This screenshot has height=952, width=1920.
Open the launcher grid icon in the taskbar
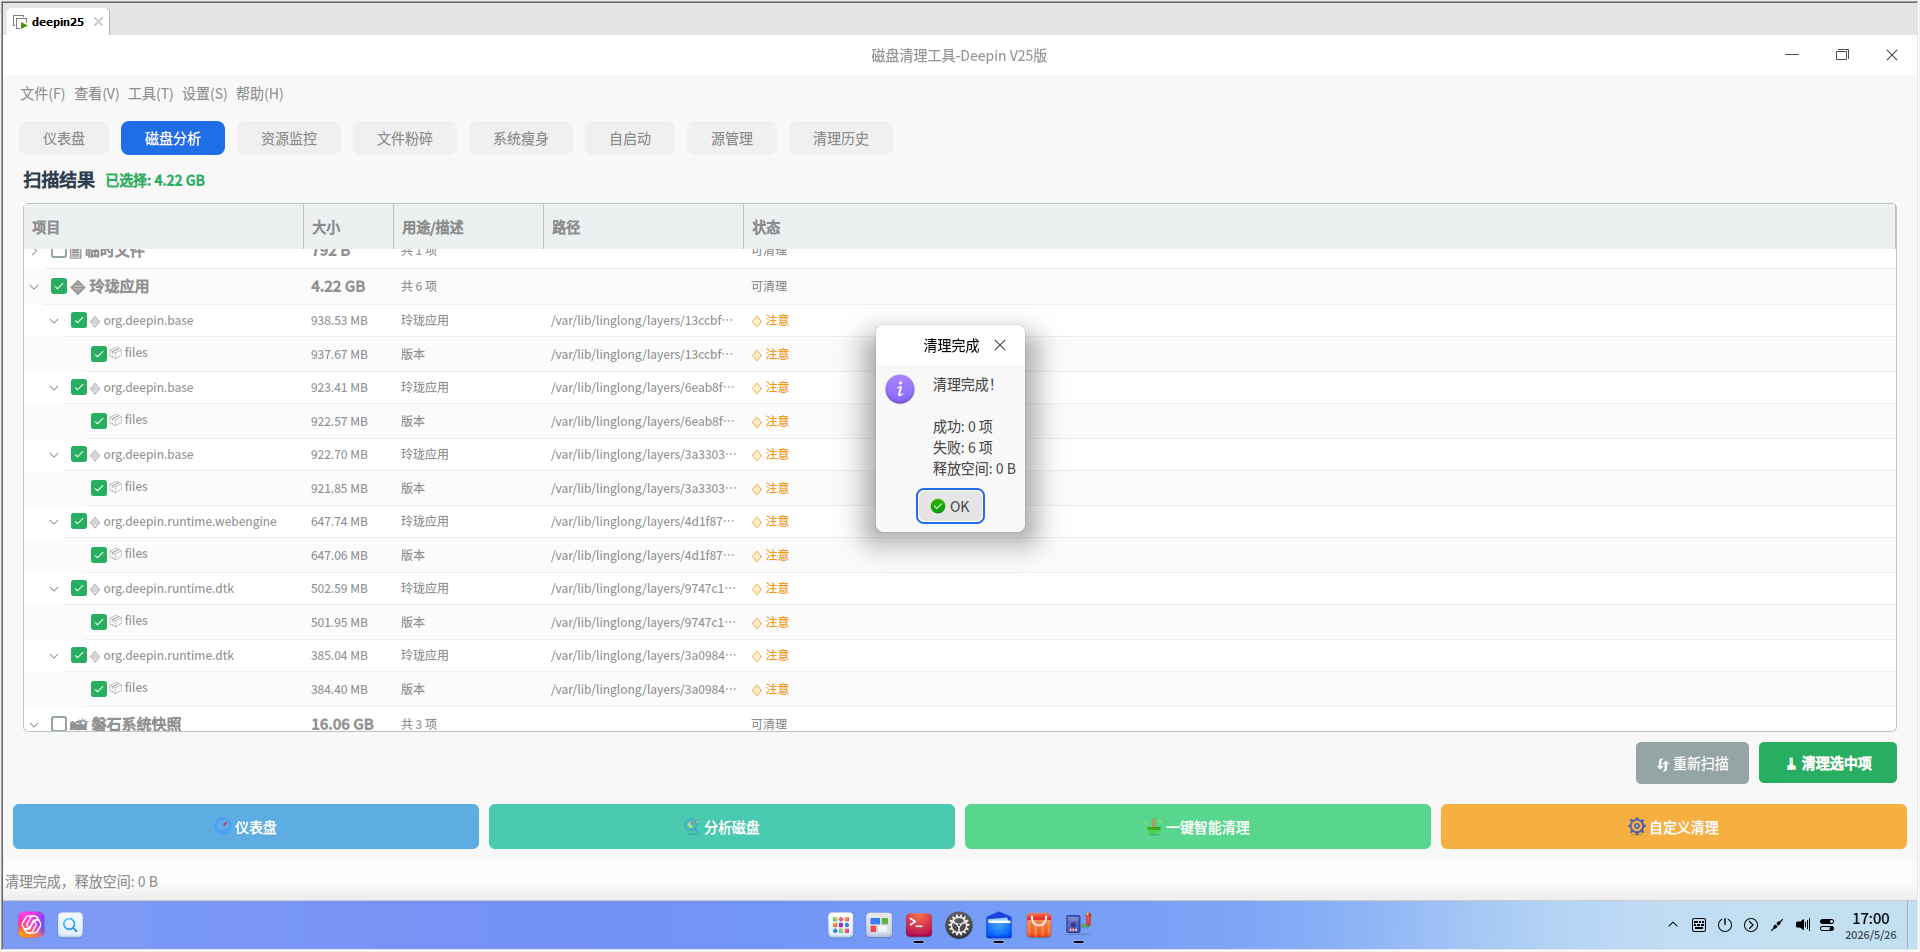pos(841,925)
